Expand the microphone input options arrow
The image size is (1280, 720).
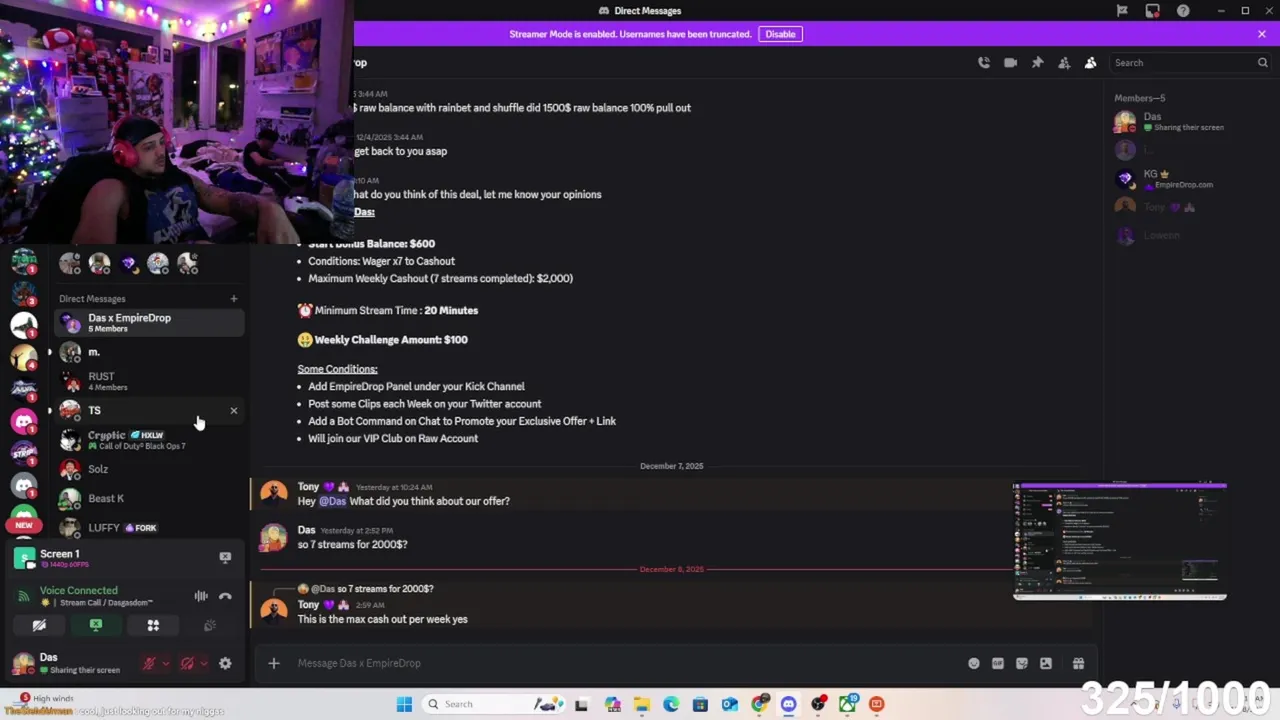point(165,663)
